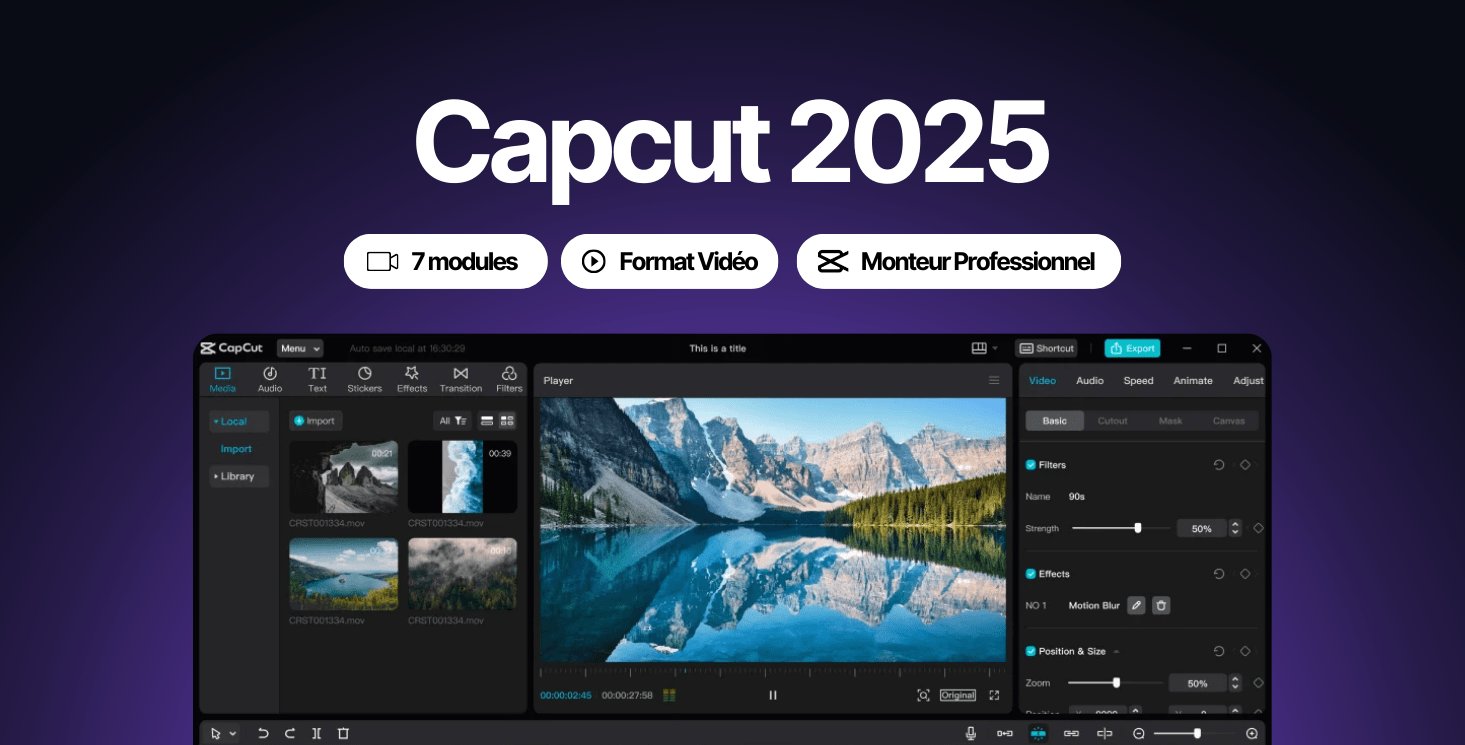
Task: Click the audio level meter icon in Player
Action: click(x=669, y=695)
